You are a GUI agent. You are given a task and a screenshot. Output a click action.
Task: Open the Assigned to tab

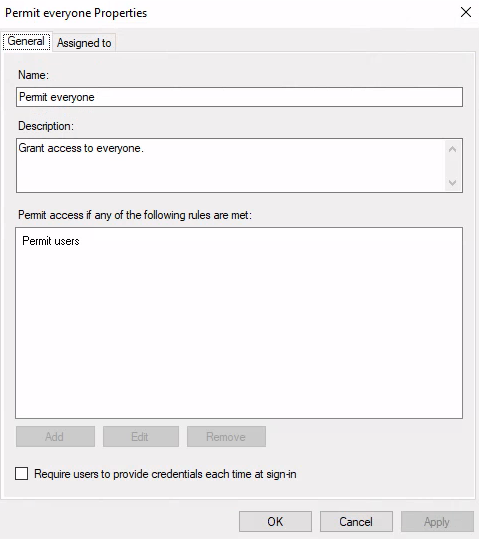point(84,43)
